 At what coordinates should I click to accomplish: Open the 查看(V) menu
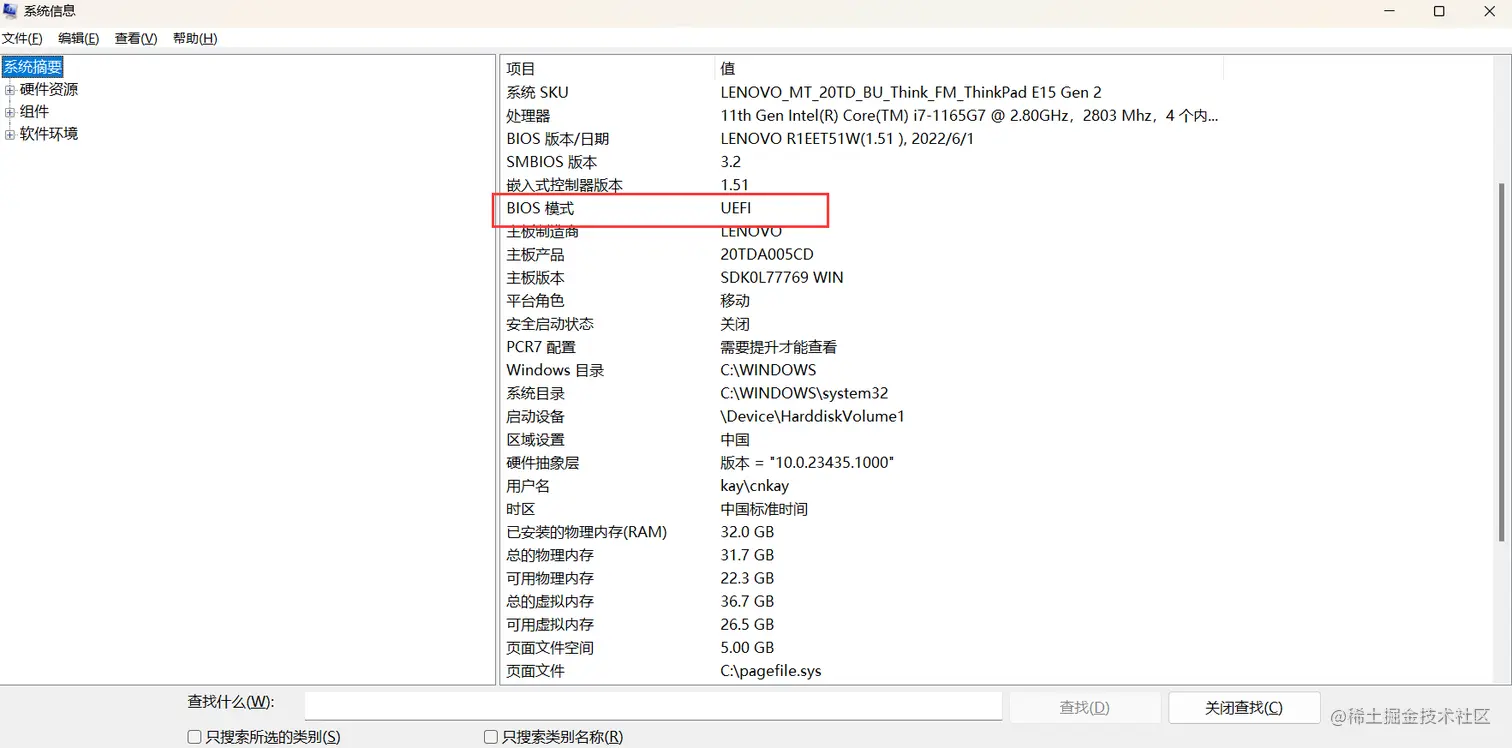click(x=136, y=38)
